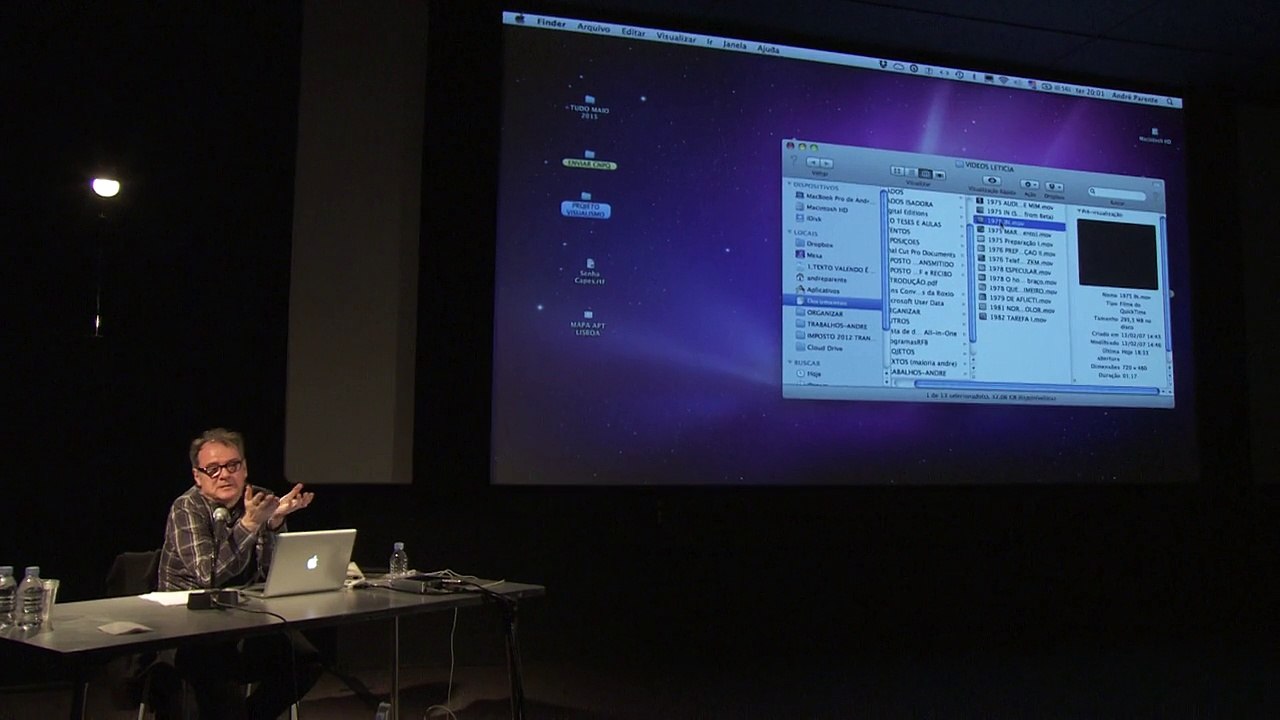Image resolution: width=1280 pixels, height=720 pixels.
Task: Select Documentos in Finder sidebar
Action: [832, 301]
